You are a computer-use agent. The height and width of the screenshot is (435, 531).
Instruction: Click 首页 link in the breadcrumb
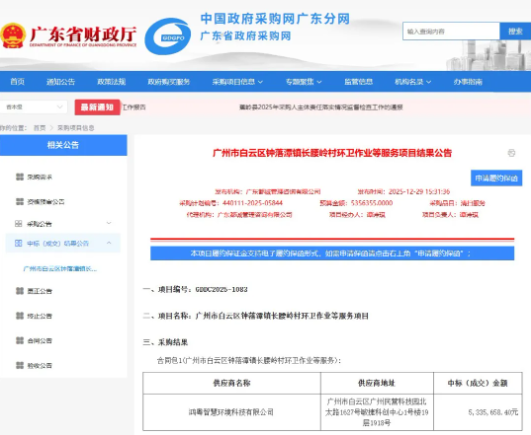pos(39,128)
